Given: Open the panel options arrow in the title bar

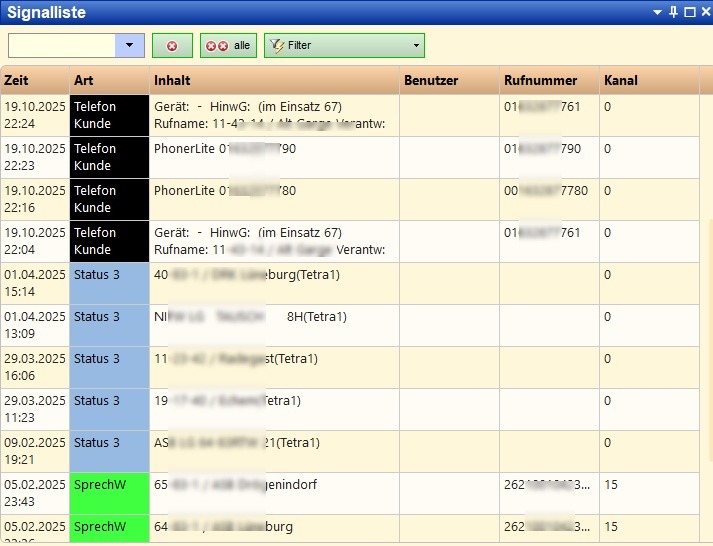Looking at the screenshot, I should [657, 12].
